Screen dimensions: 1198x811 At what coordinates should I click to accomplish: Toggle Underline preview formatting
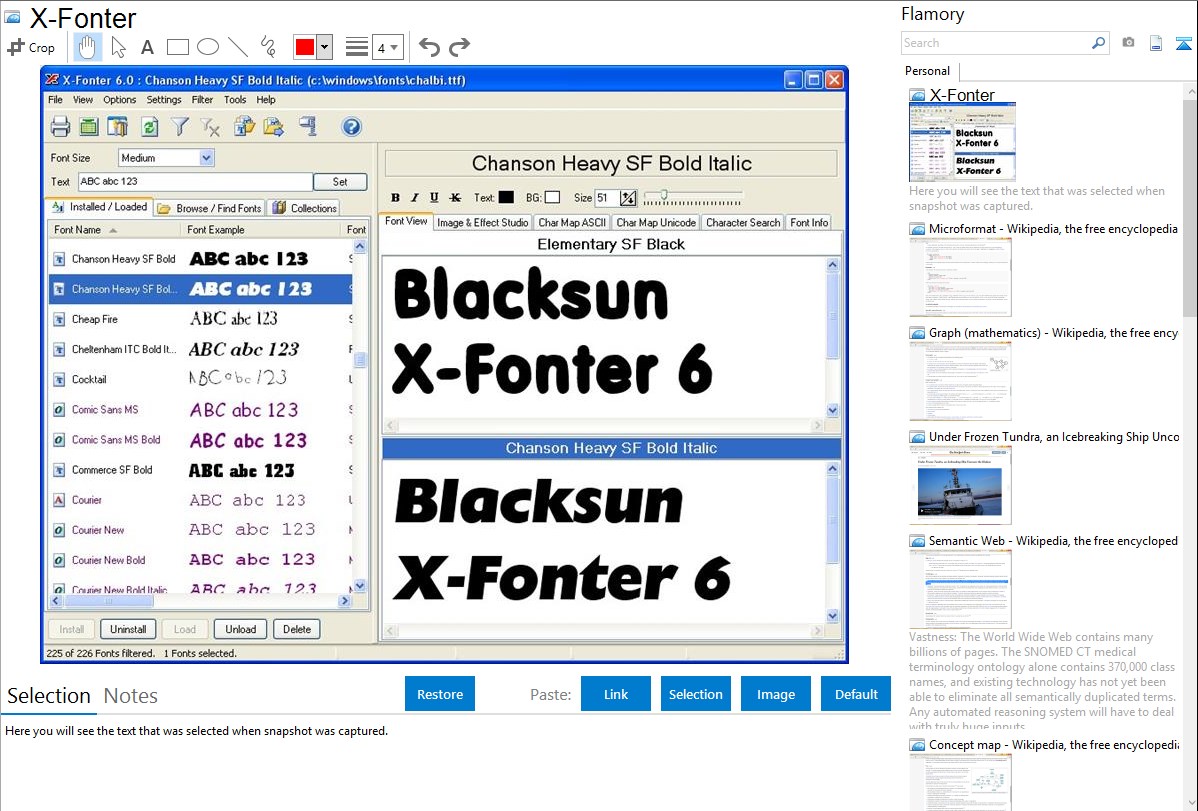[434, 197]
